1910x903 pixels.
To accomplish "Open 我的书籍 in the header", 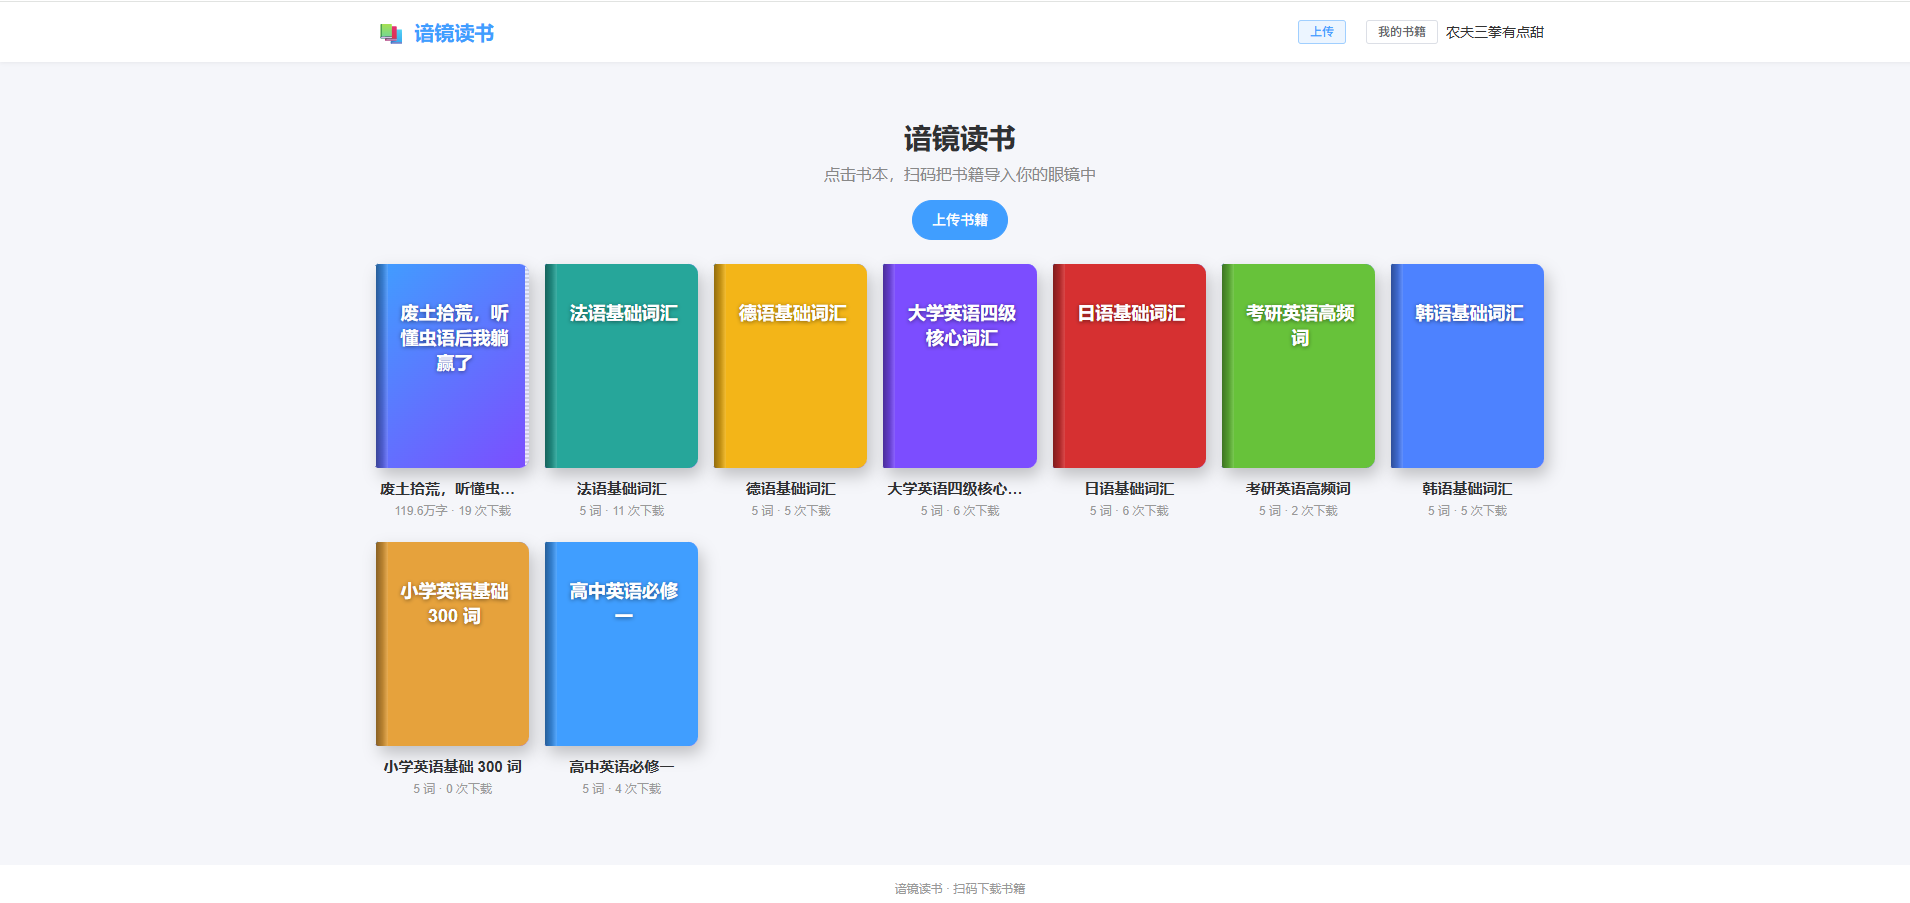I will (1401, 32).
